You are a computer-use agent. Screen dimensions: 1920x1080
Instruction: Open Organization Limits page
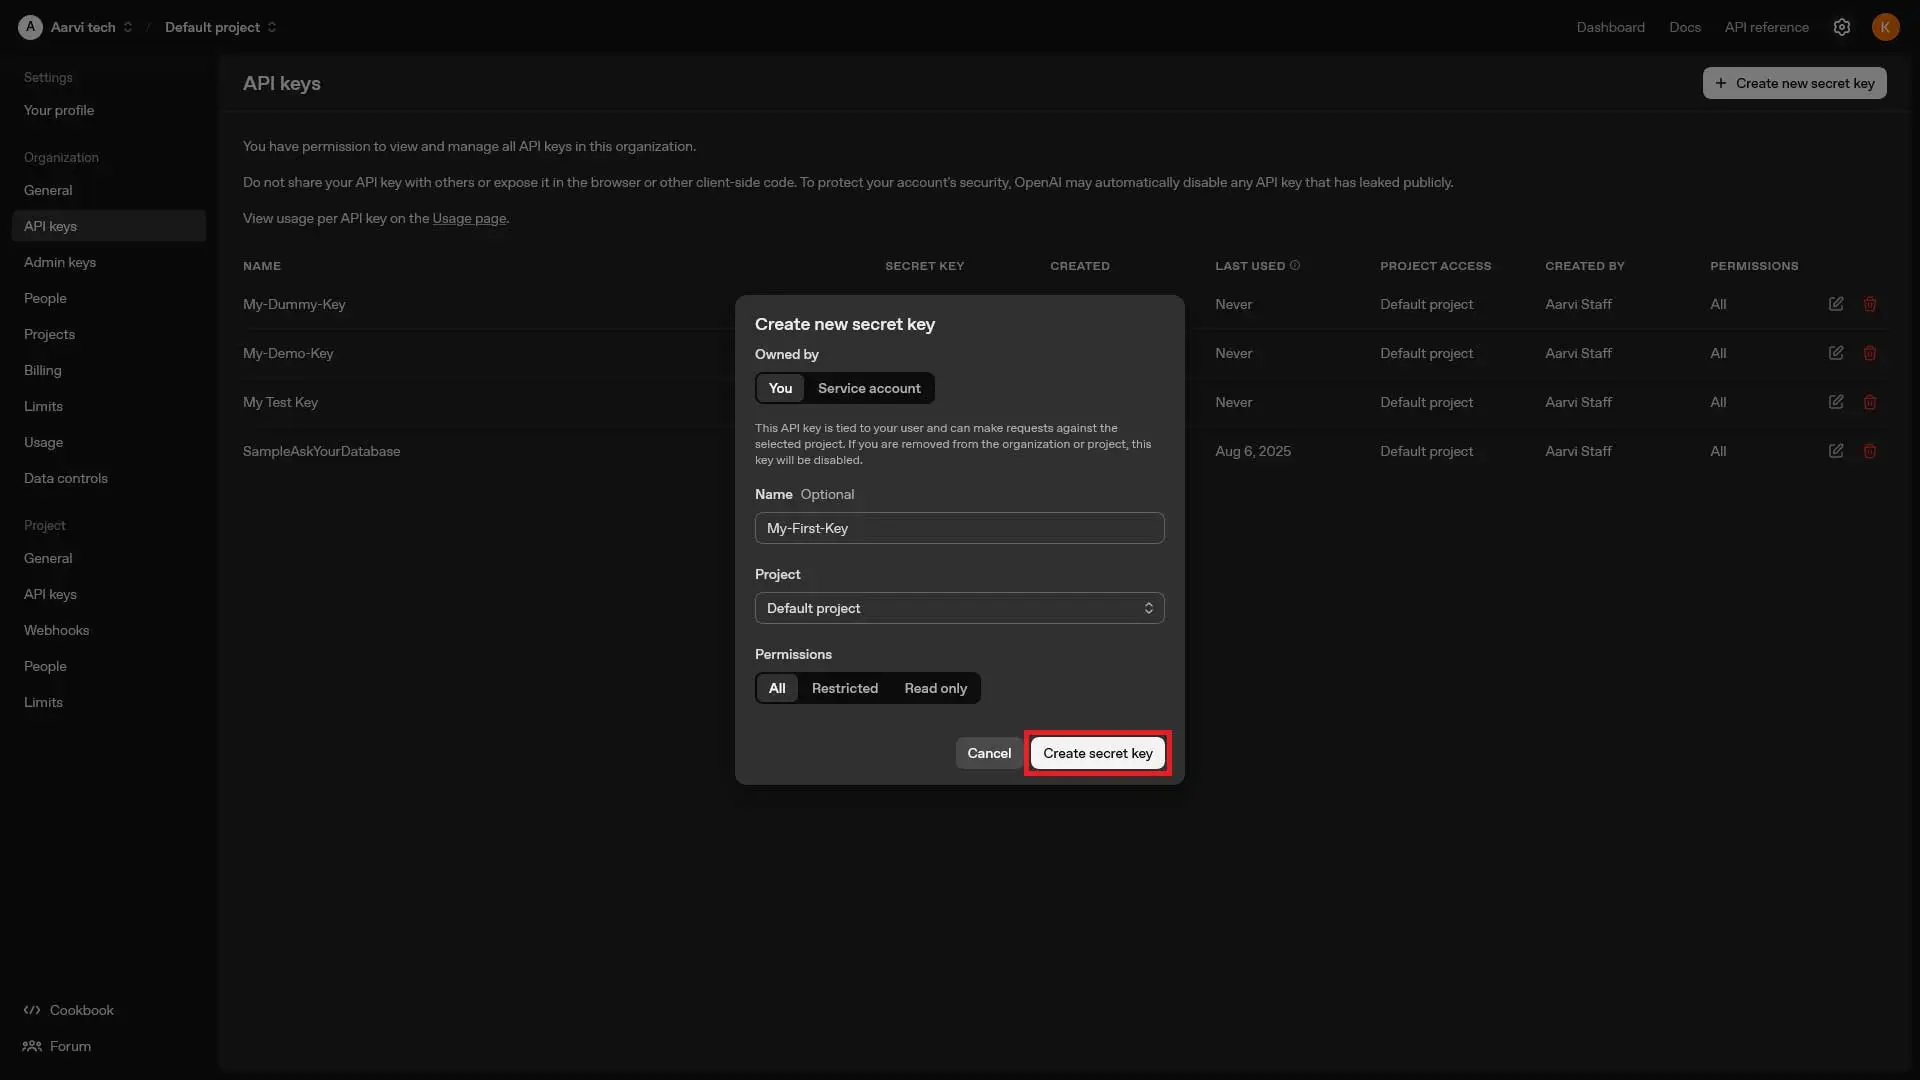point(43,406)
